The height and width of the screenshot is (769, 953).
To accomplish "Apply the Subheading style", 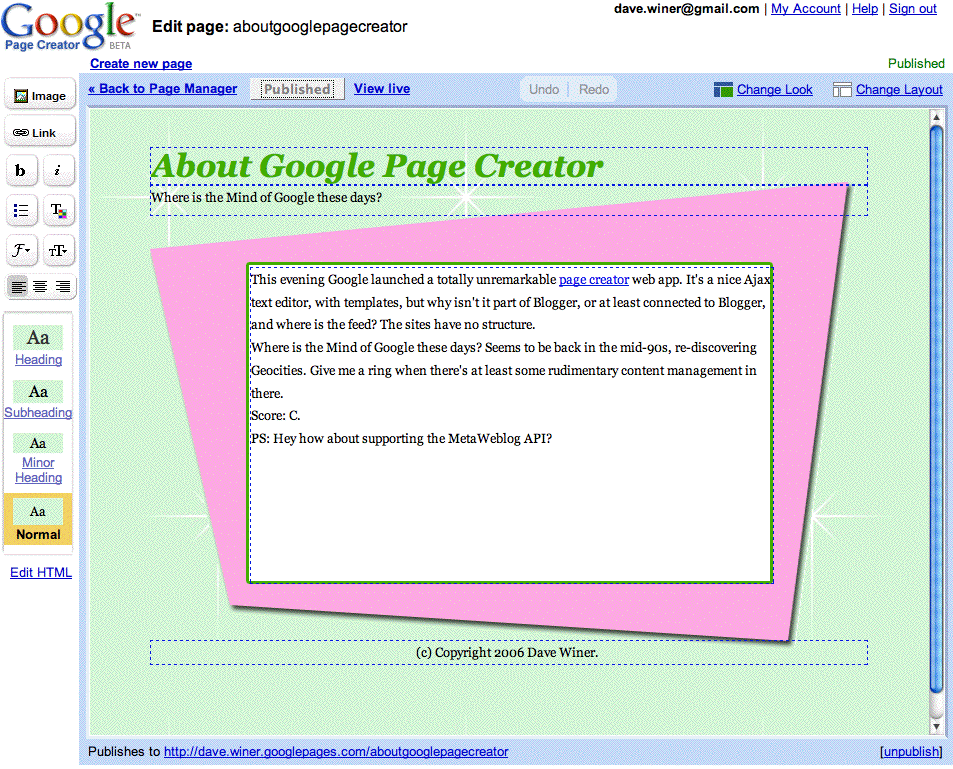I will (38, 400).
